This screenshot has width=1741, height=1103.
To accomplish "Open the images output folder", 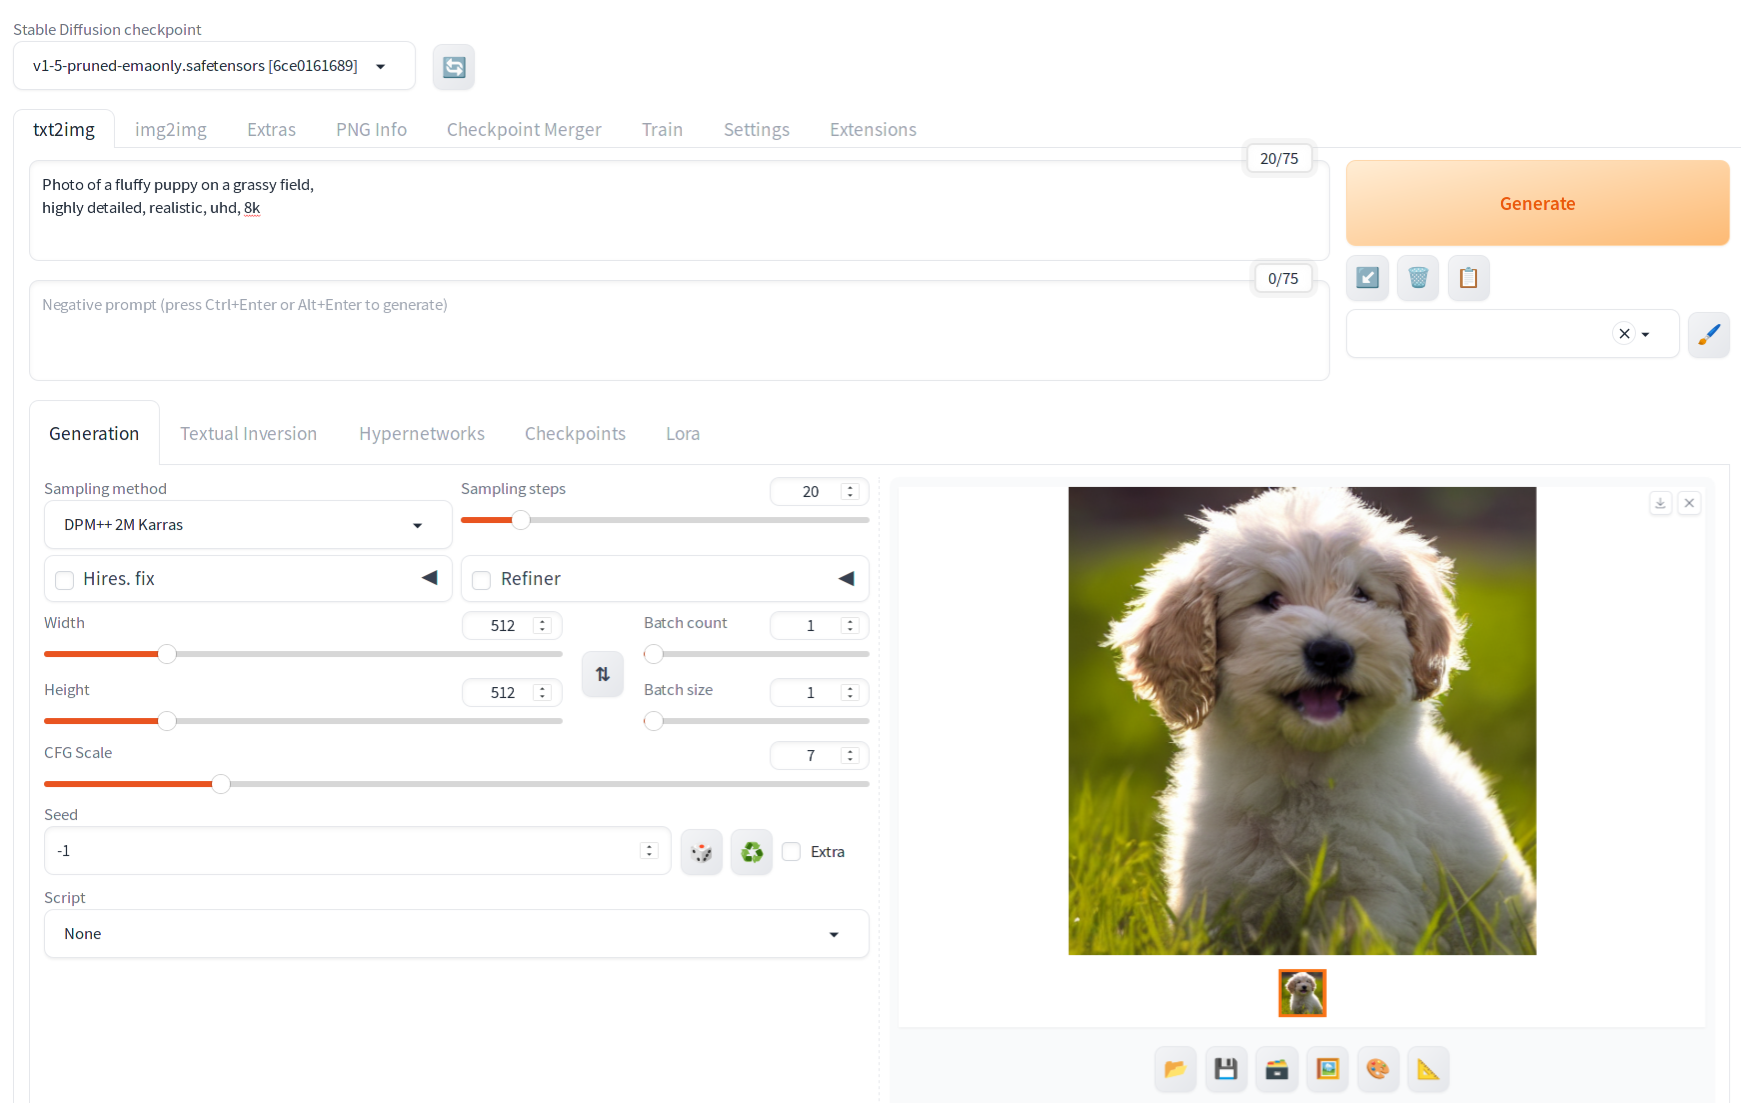I will tap(1175, 1068).
